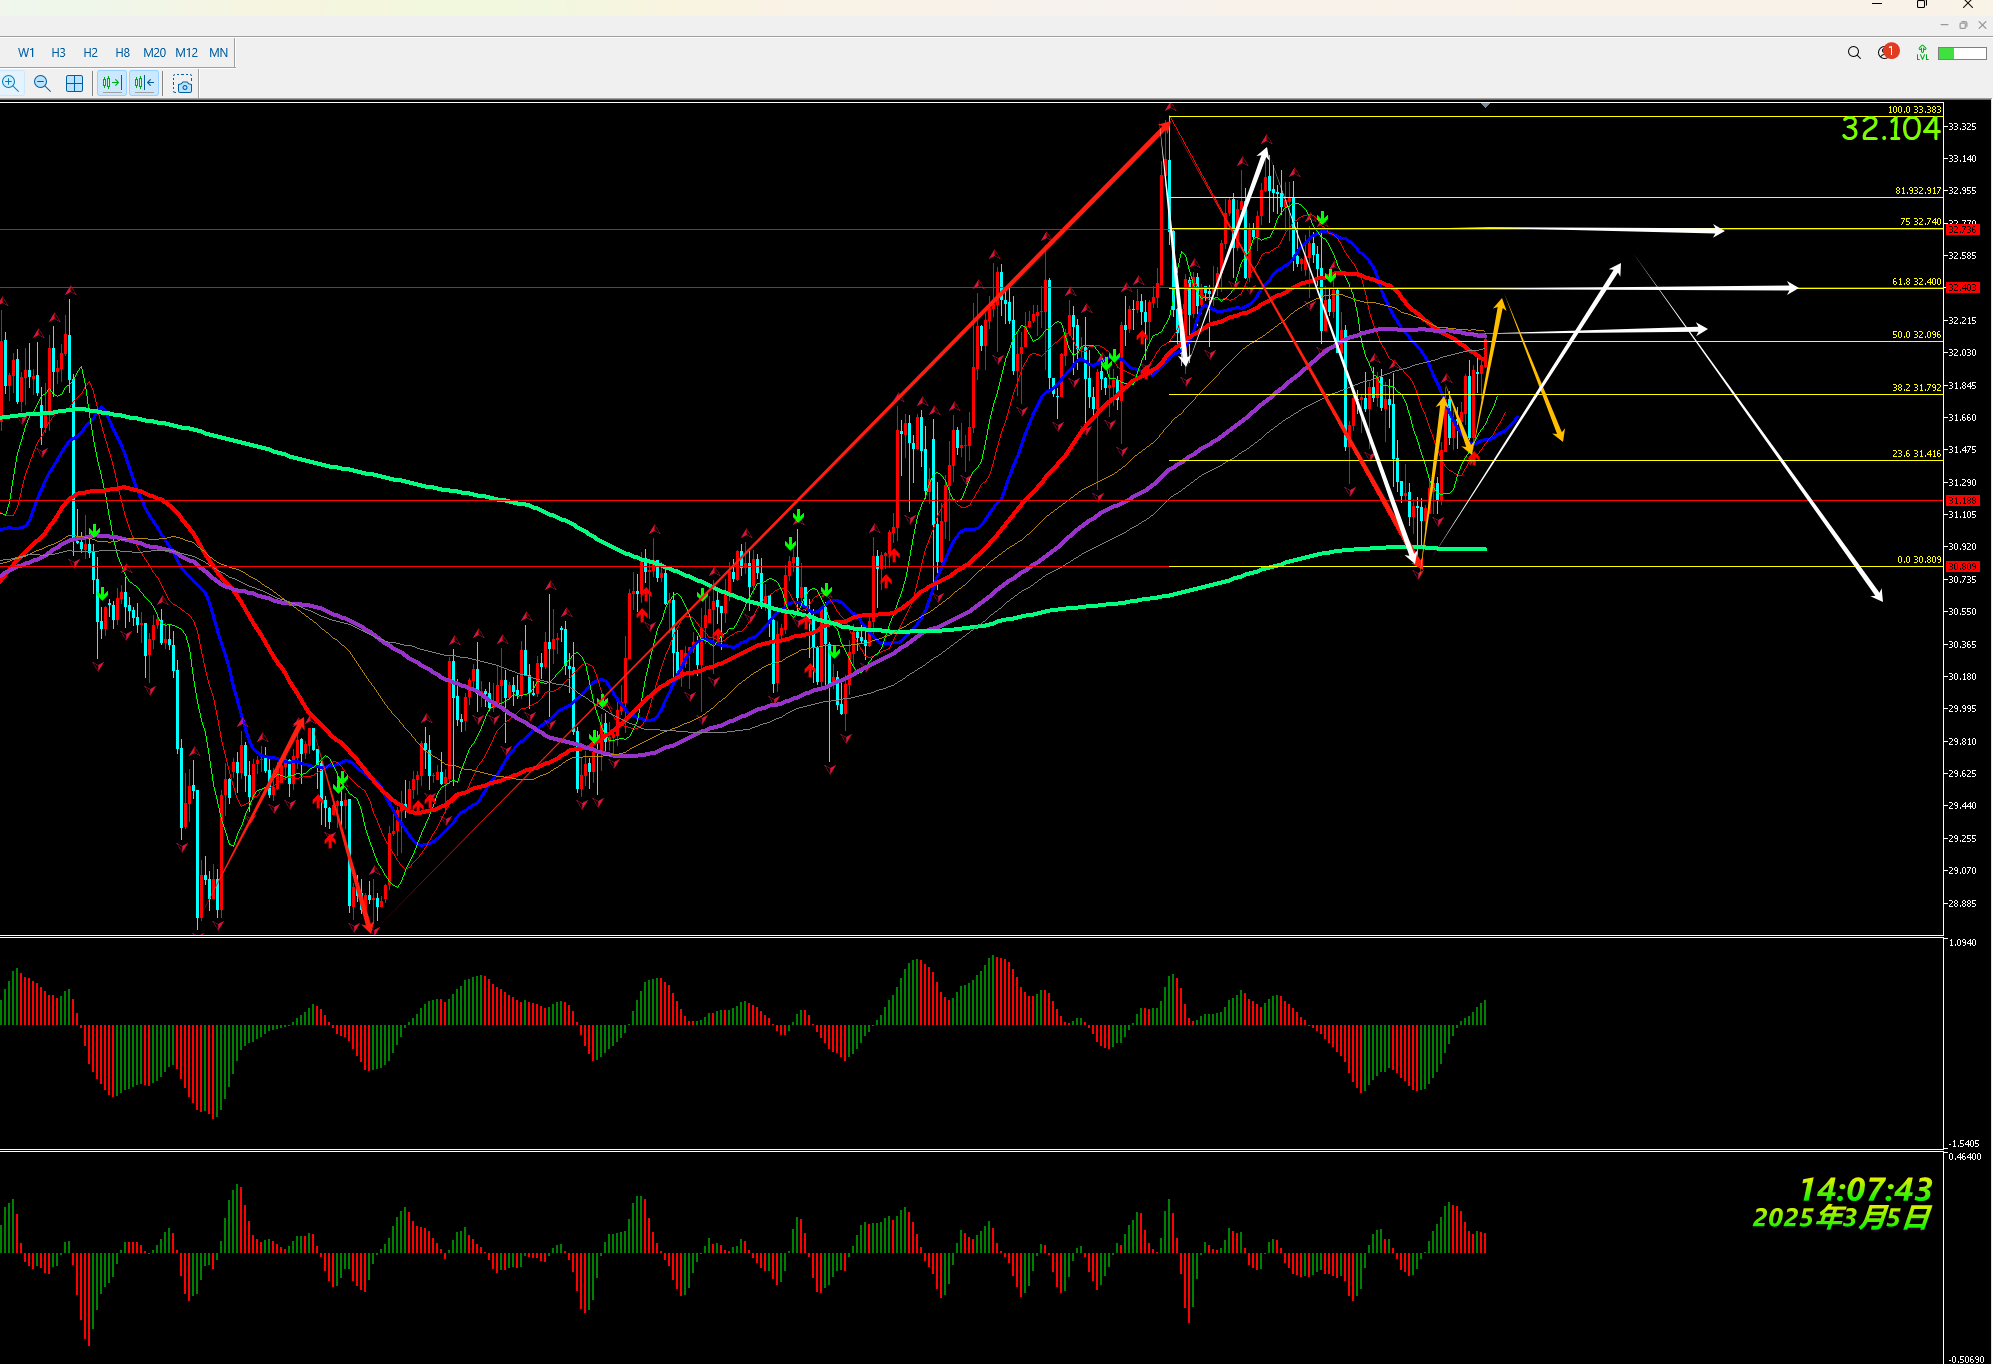Toggle chart shift from right edge
This screenshot has width=1993, height=1364.
pos(144,84)
